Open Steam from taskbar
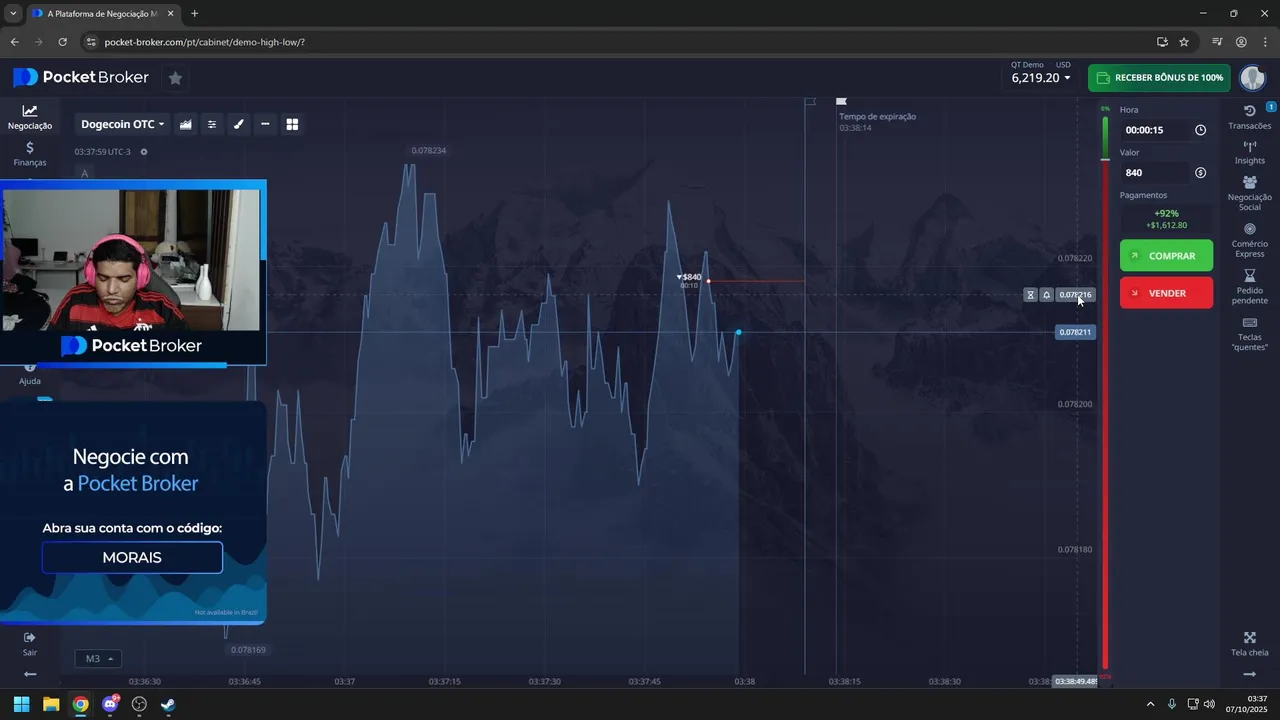1280x720 pixels. tap(168, 704)
